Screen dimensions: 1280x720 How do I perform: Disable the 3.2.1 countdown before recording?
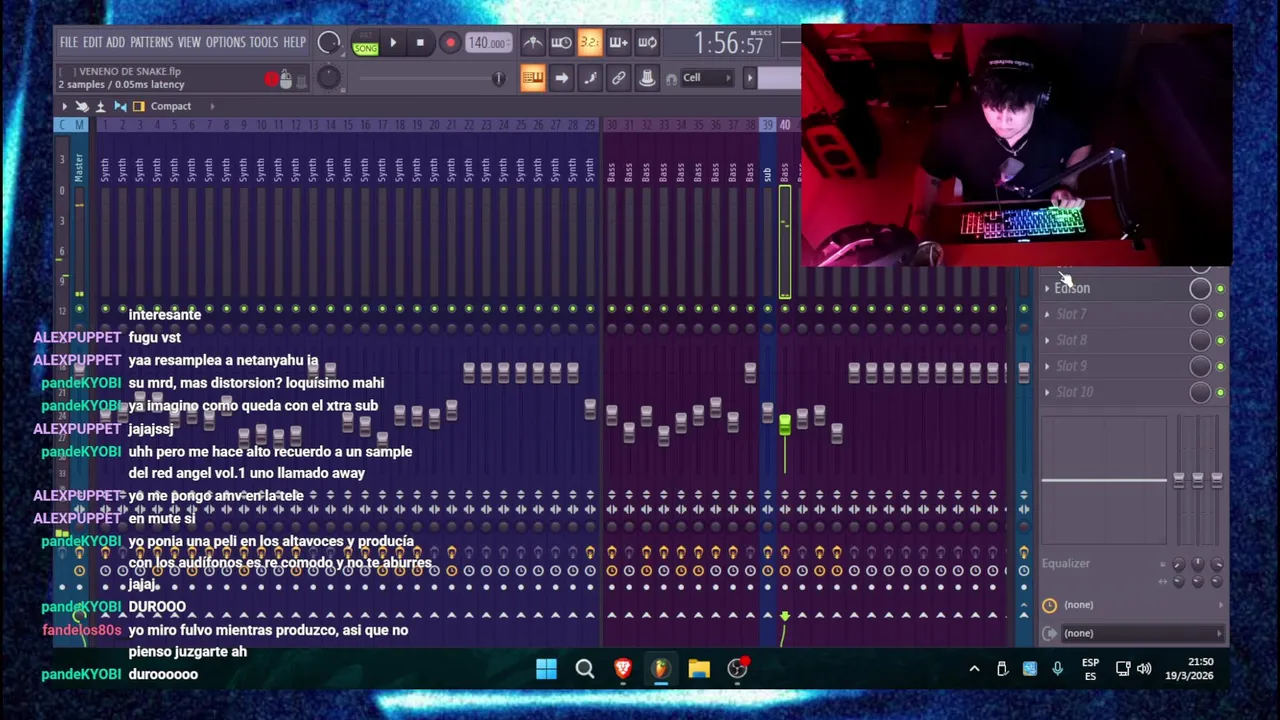pyautogui.click(x=589, y=43)
